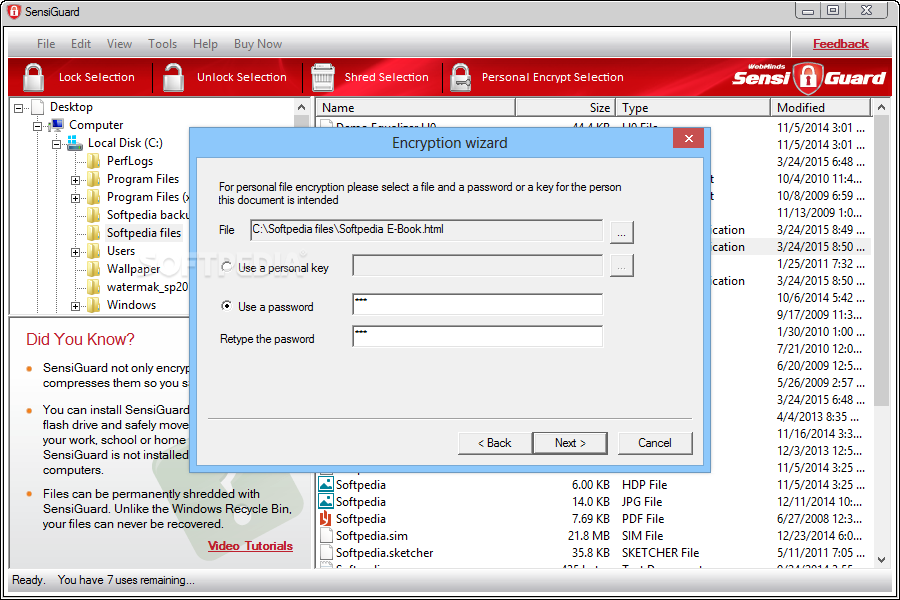Screen dimensions: 900x600
Task: Click the PDF icon of the Softpedia PDF file
Action: [325, 518]
